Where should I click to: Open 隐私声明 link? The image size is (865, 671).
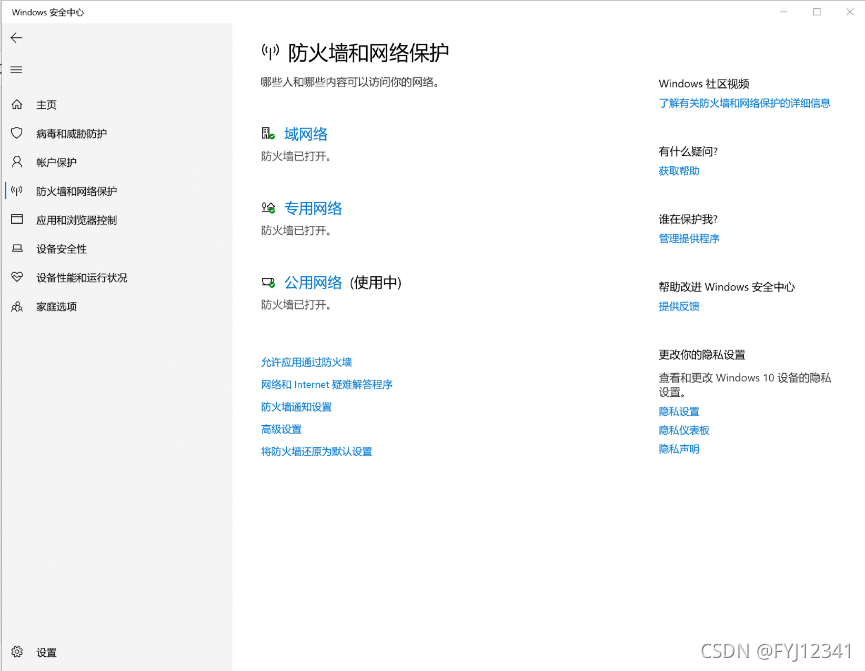coord(679,449)
